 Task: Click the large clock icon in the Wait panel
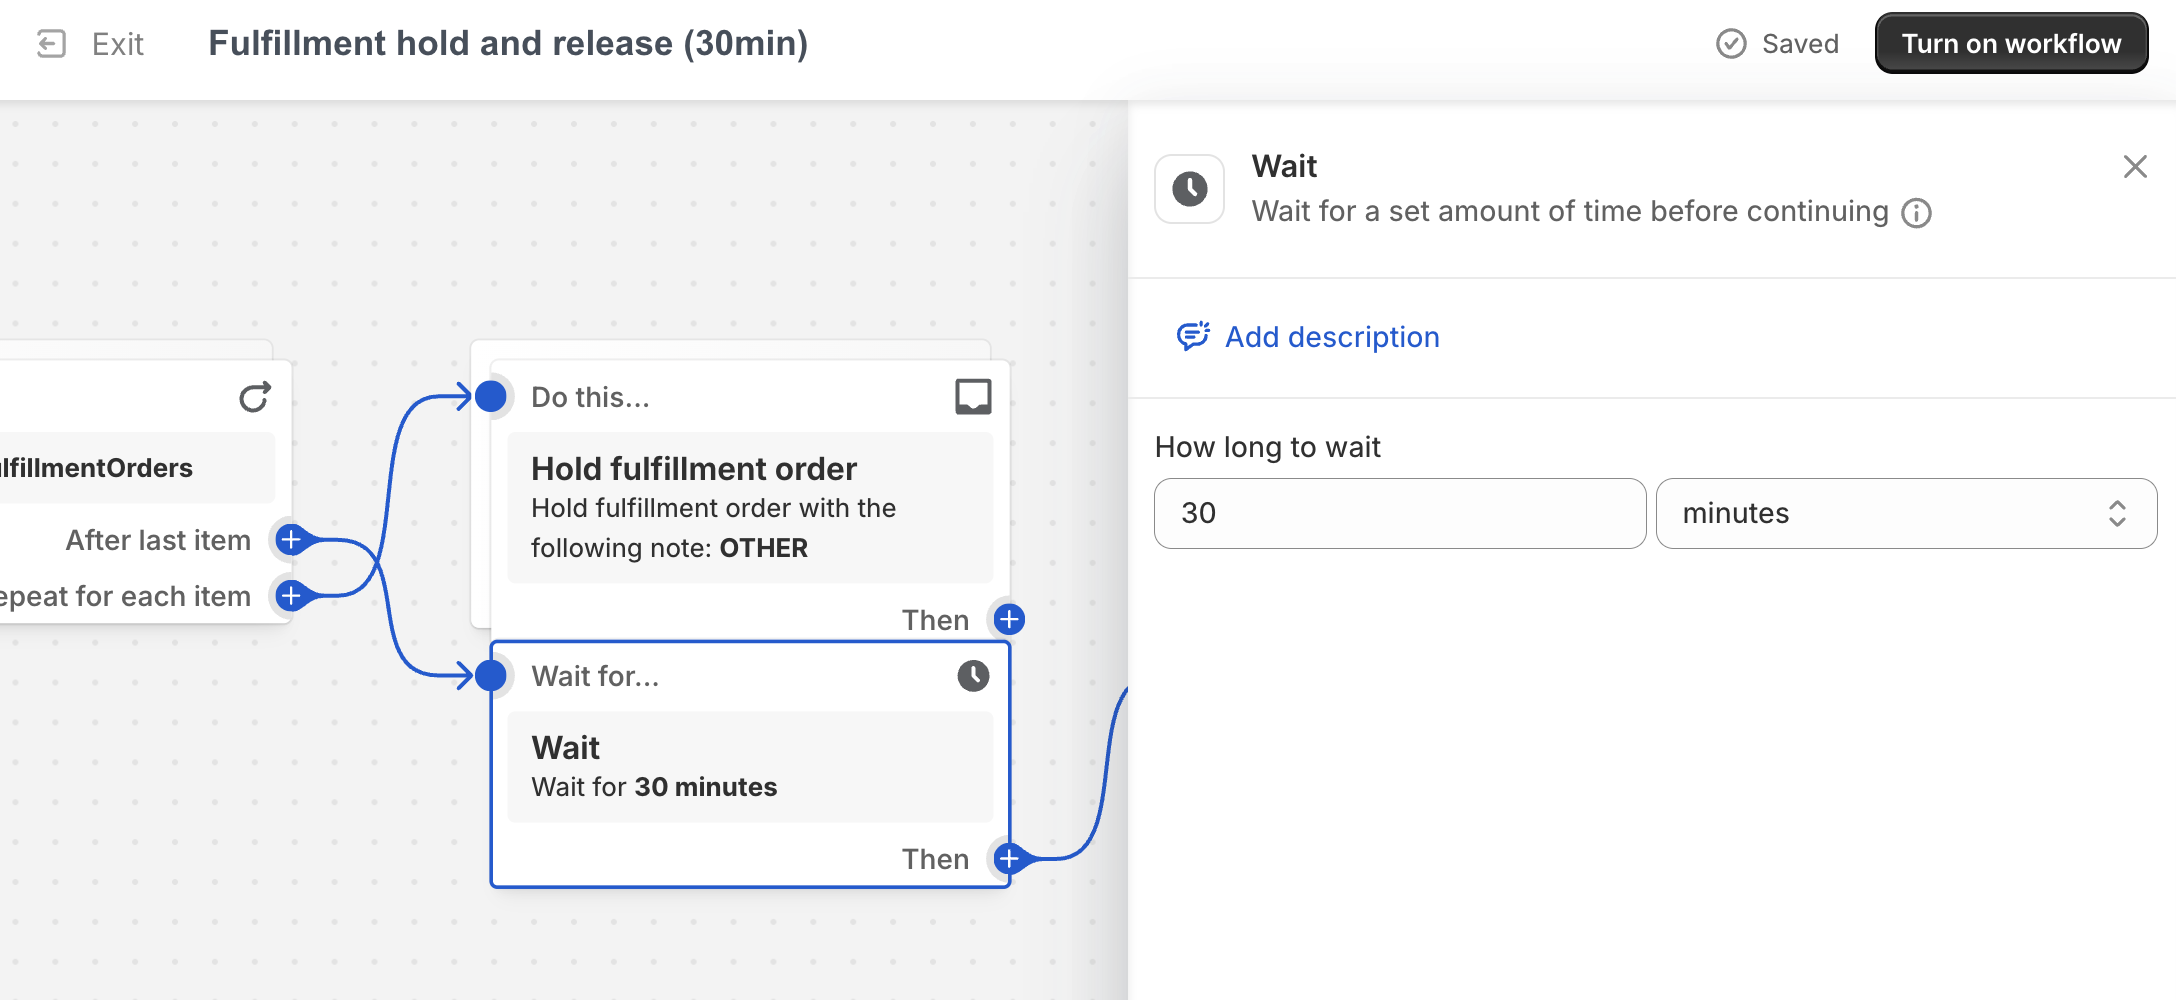(x=1190, y=189)
